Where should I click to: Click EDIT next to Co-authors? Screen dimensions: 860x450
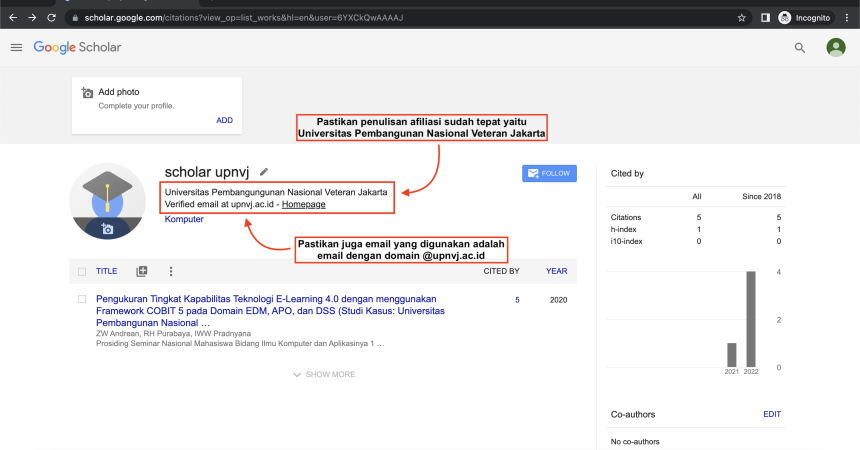(771, 414)
